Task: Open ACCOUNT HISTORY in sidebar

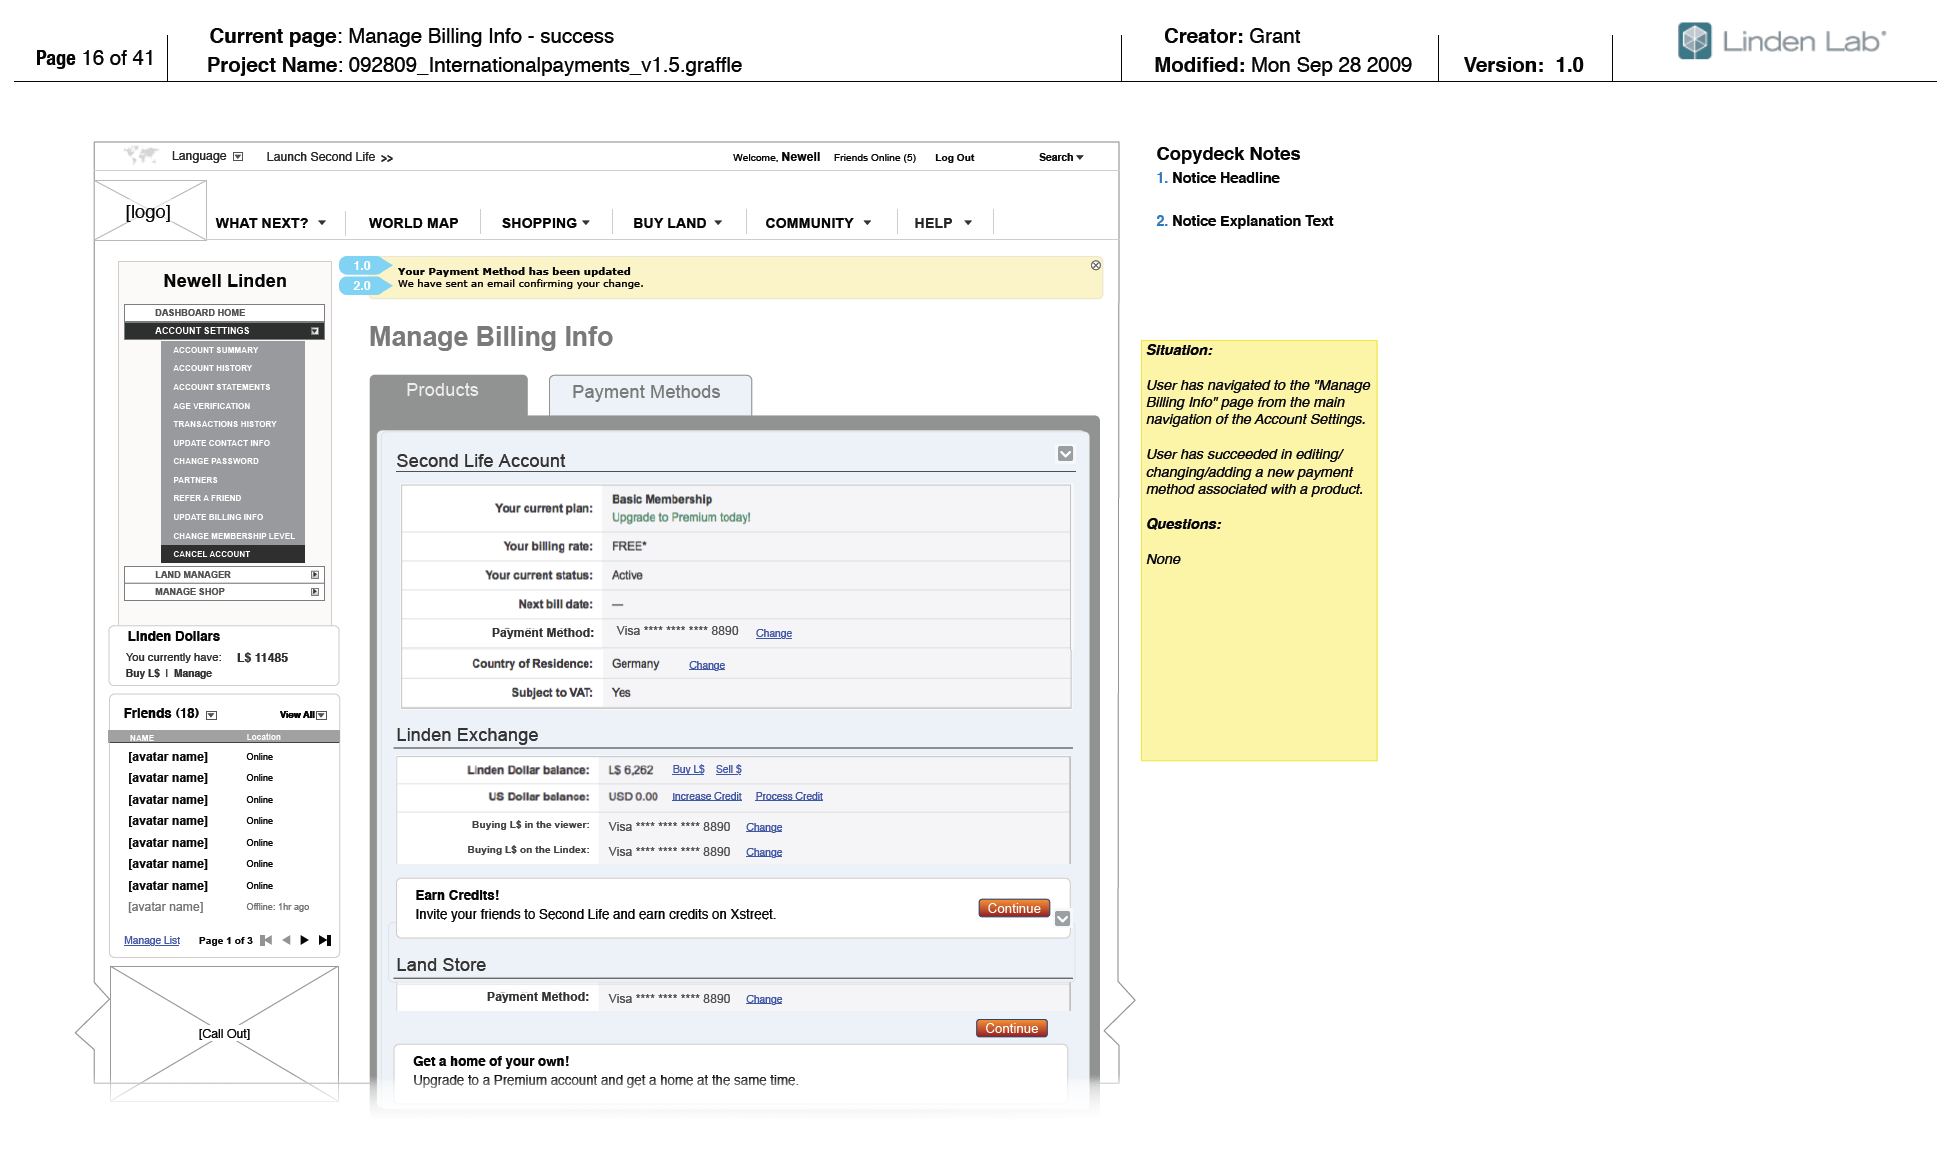Action: (212, 368)
